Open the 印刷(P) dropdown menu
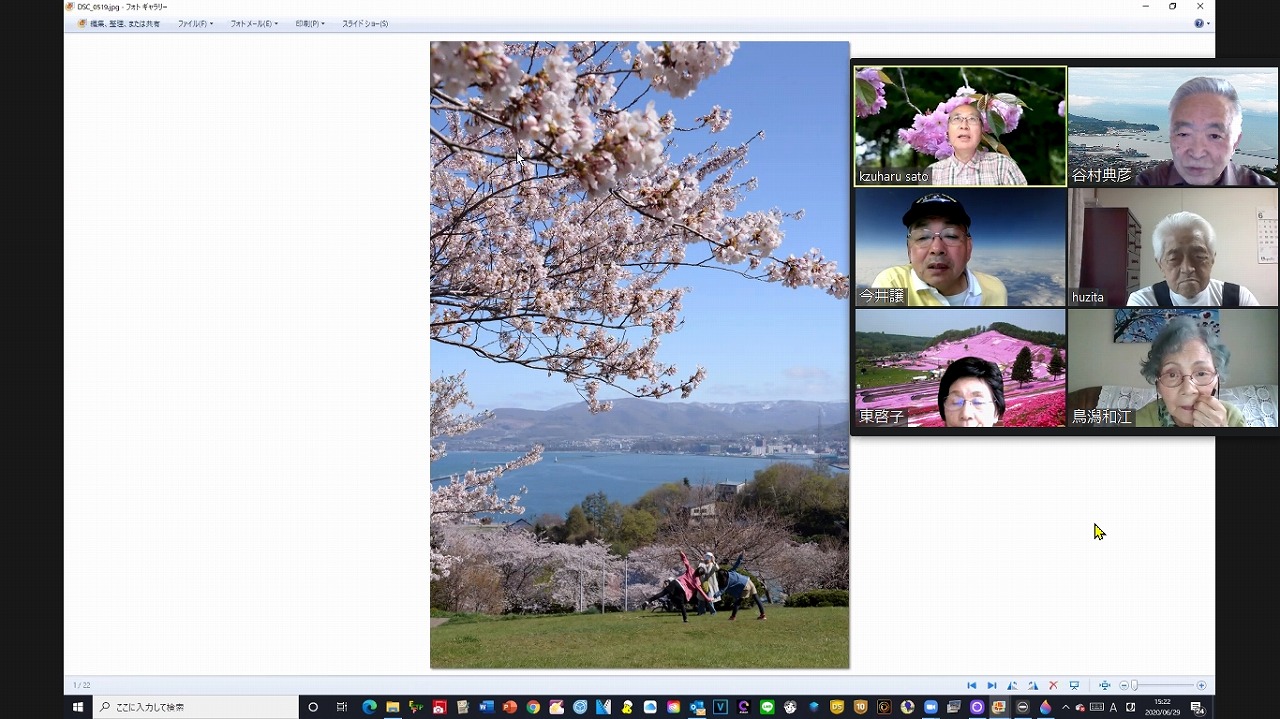1280x719 pixels. (309, 23)
